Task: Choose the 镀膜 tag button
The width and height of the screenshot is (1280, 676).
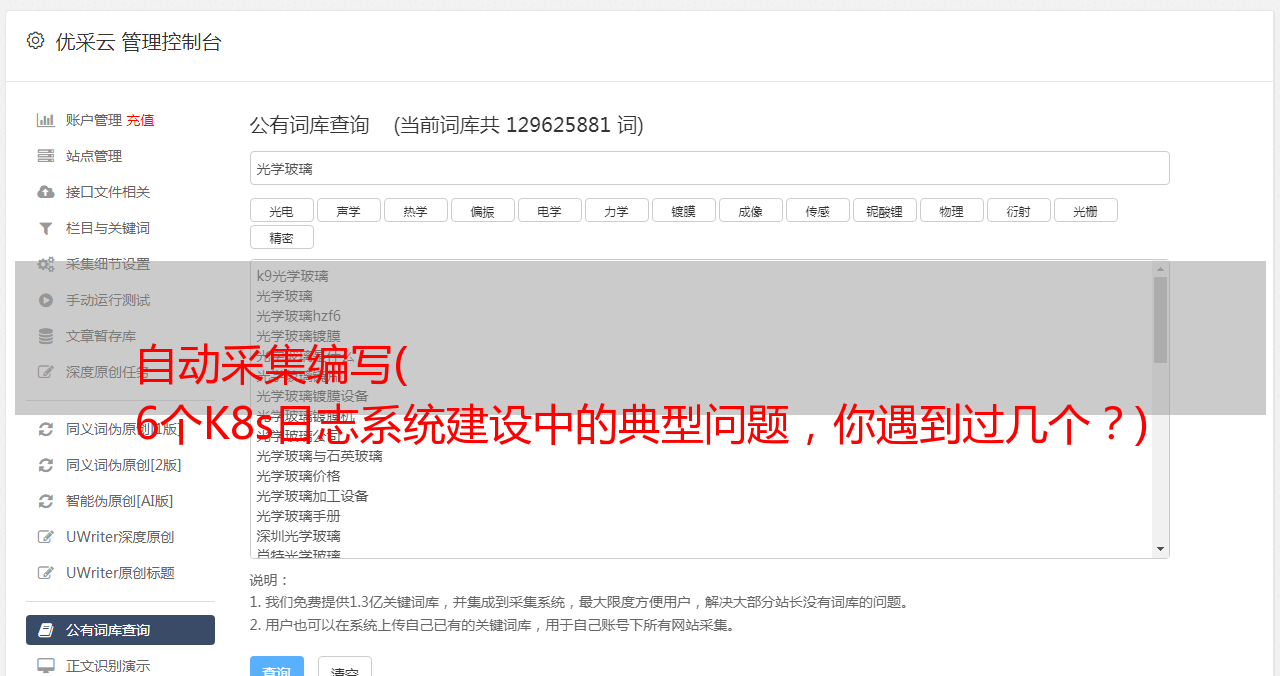Action: (683, 211)
